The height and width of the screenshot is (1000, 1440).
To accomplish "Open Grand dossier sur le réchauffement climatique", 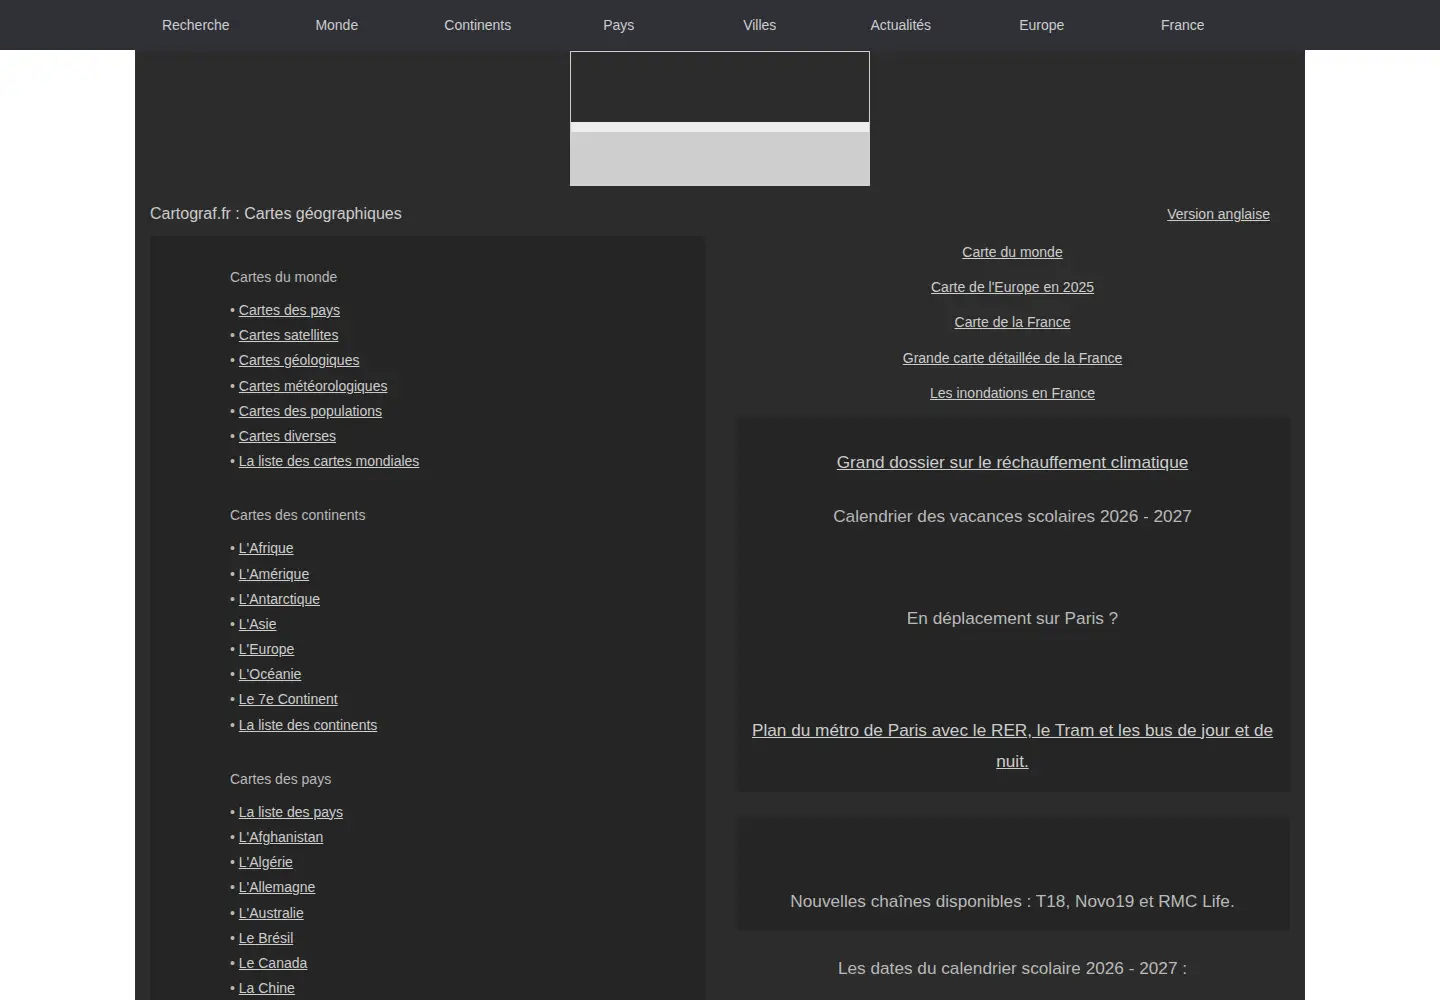I will [1012, 462].
